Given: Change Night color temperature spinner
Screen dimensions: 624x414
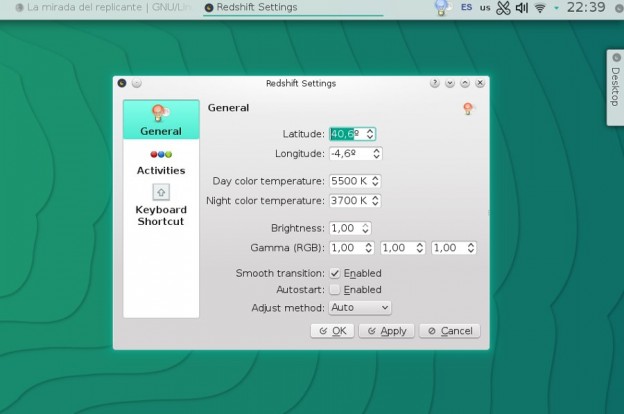Looking at the screenshot, I should click(x=375, y=201).
